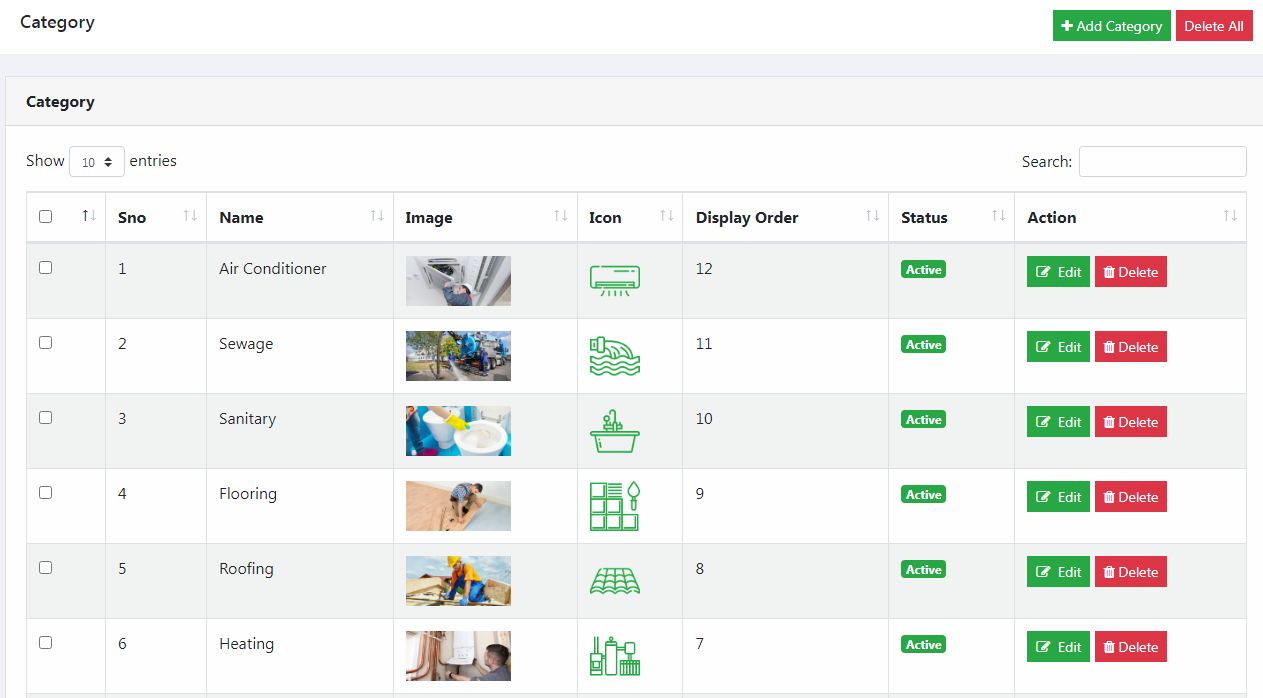The image size is (1263, 698).
Task: Open the Sanitary category image thumbnail
Action: pos(458,431)
